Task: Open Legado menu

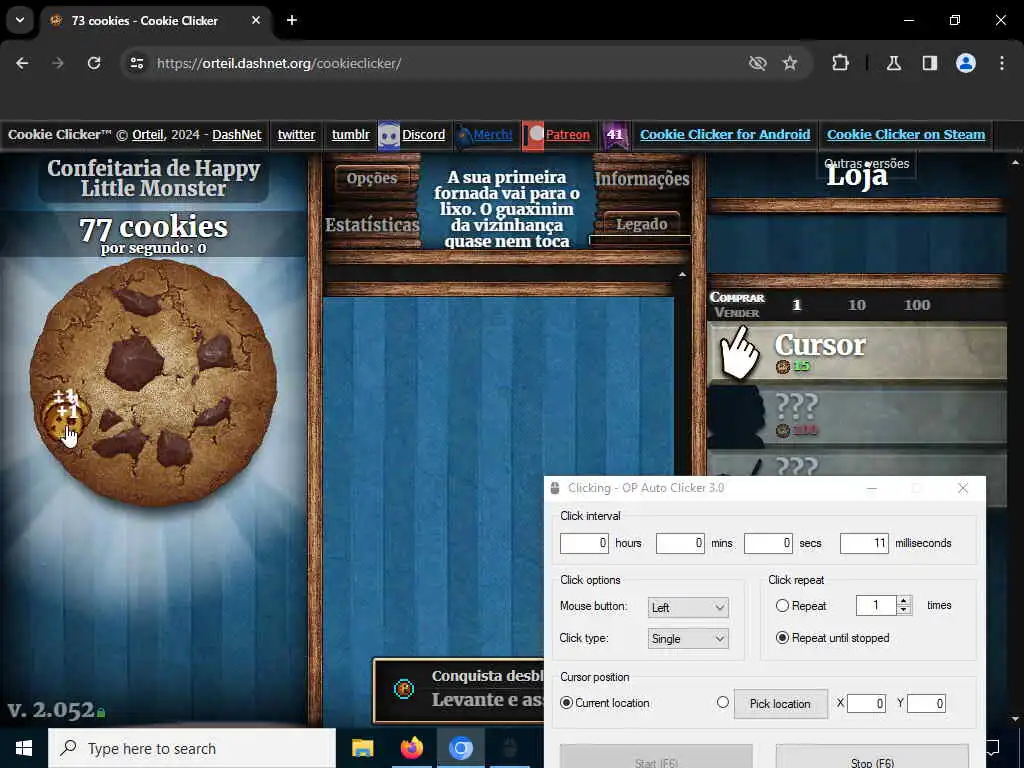Action: coord(641,224)
